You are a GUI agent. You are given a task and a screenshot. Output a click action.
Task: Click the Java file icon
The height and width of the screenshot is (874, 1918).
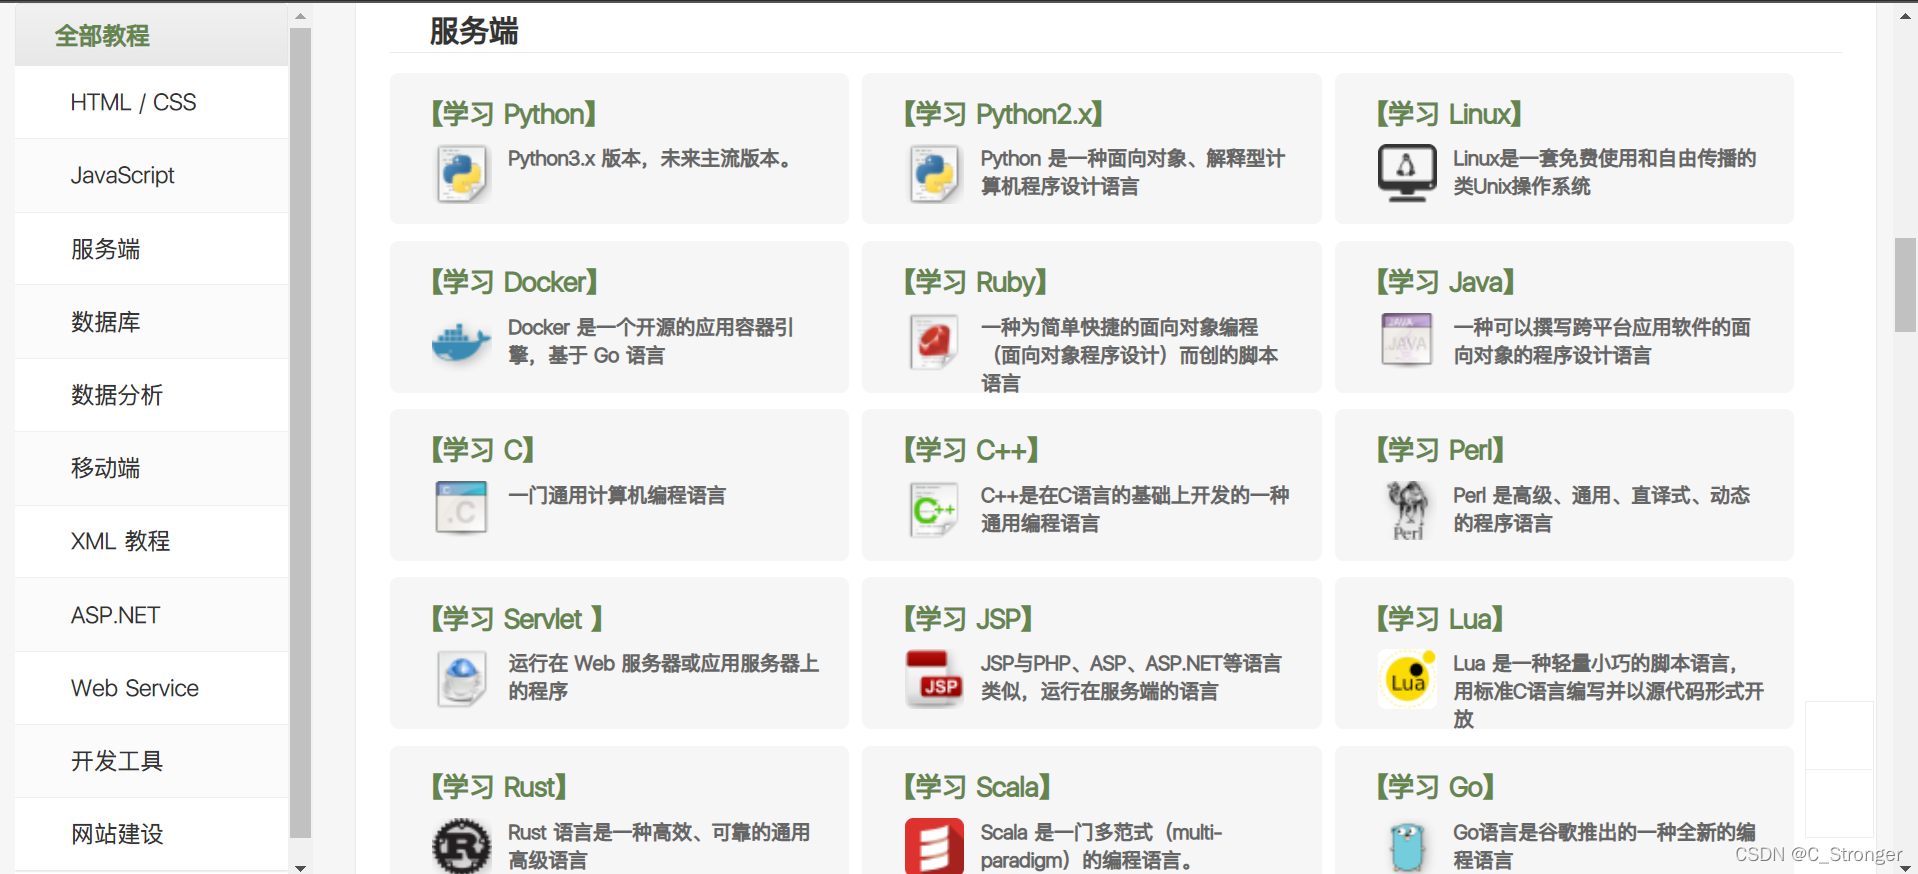[1407, 340]
